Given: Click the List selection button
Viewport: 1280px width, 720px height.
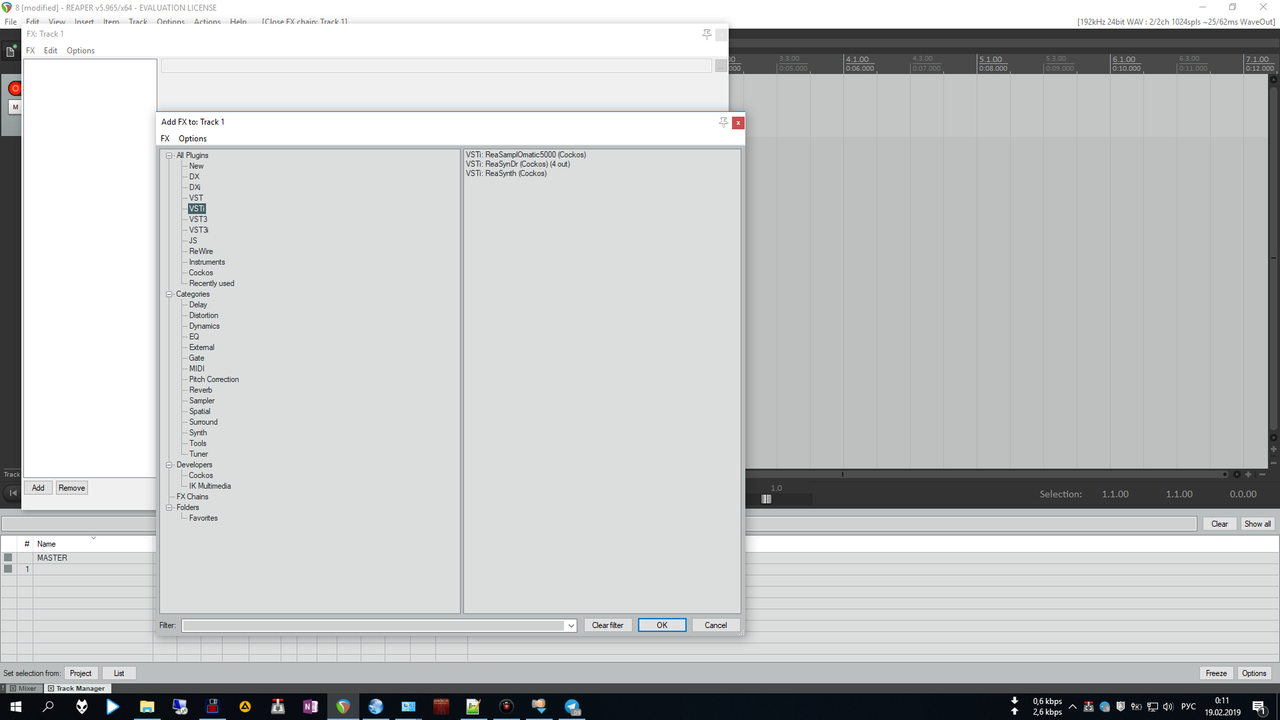Looking at the screenshot, I should point(119,673).
